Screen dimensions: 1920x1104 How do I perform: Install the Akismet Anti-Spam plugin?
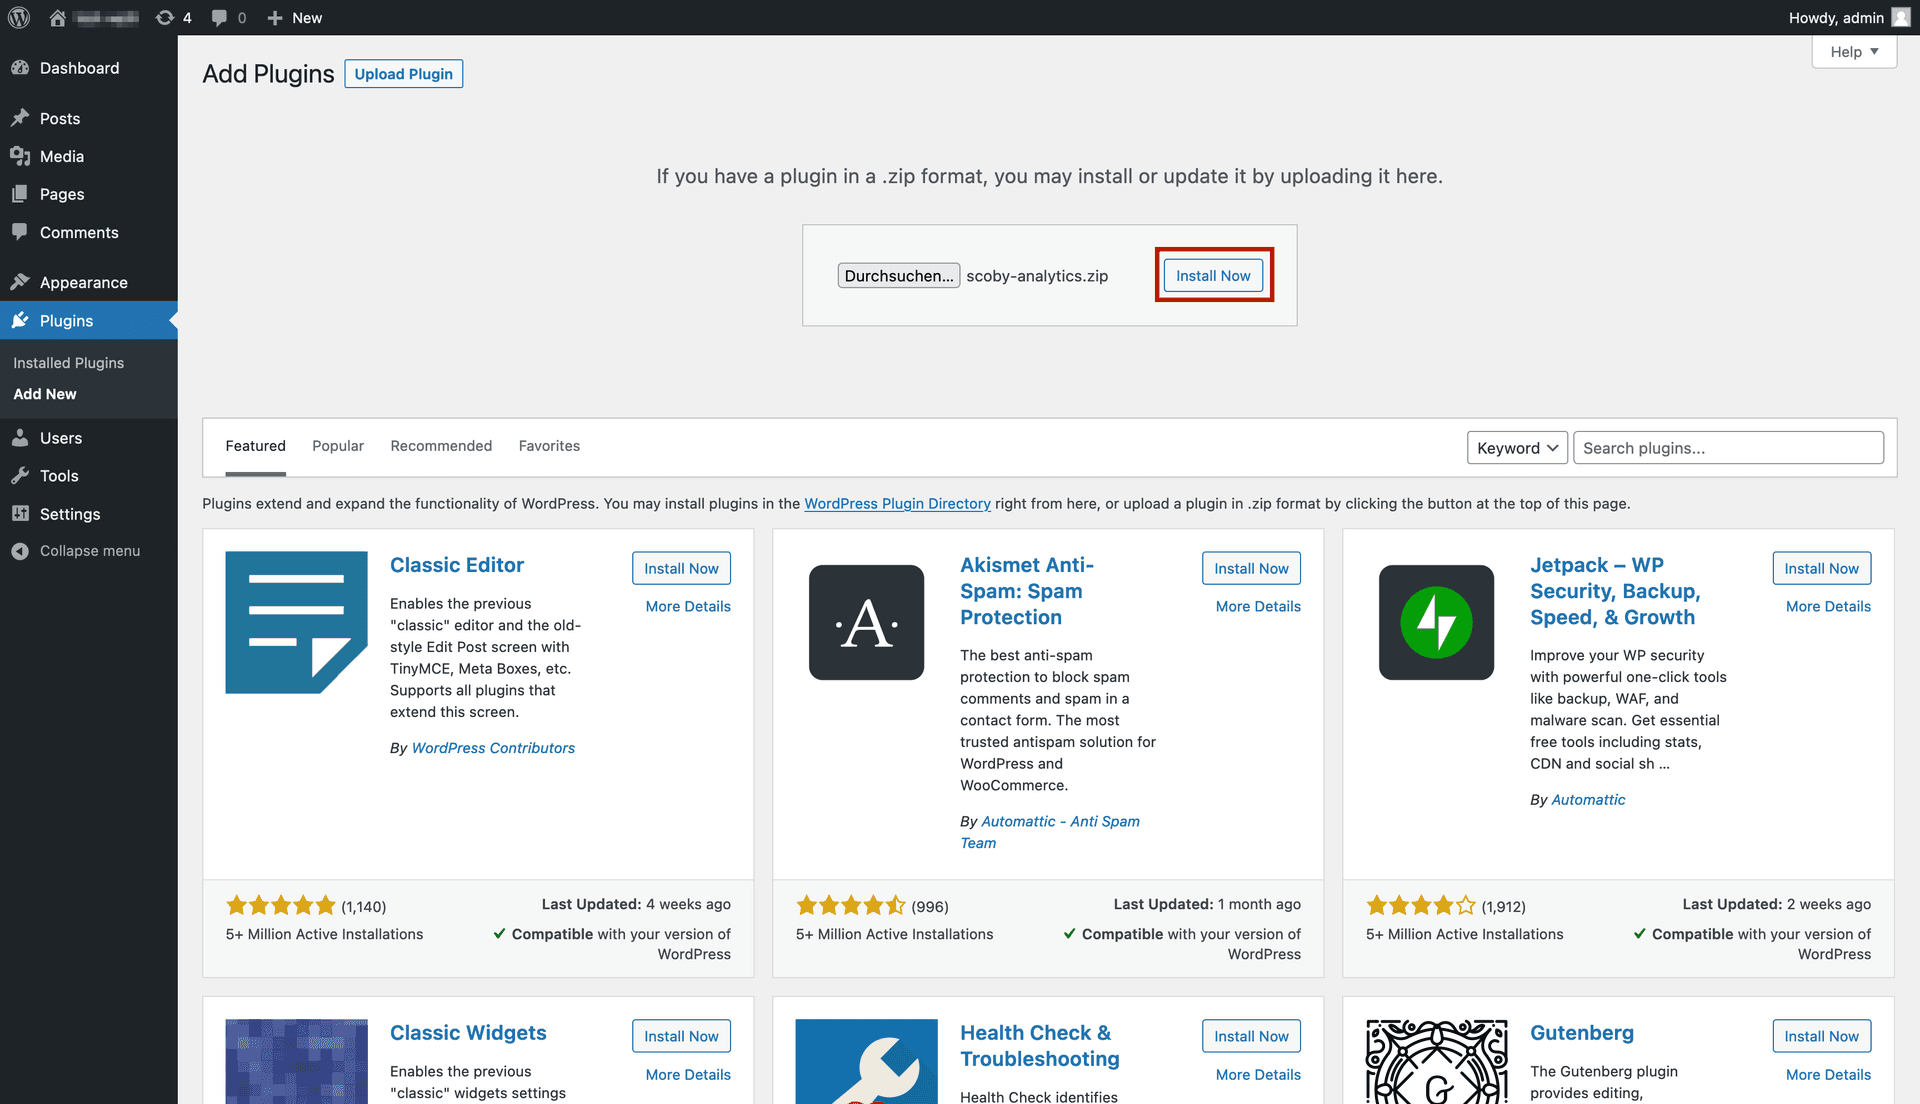click(1251, 568)
